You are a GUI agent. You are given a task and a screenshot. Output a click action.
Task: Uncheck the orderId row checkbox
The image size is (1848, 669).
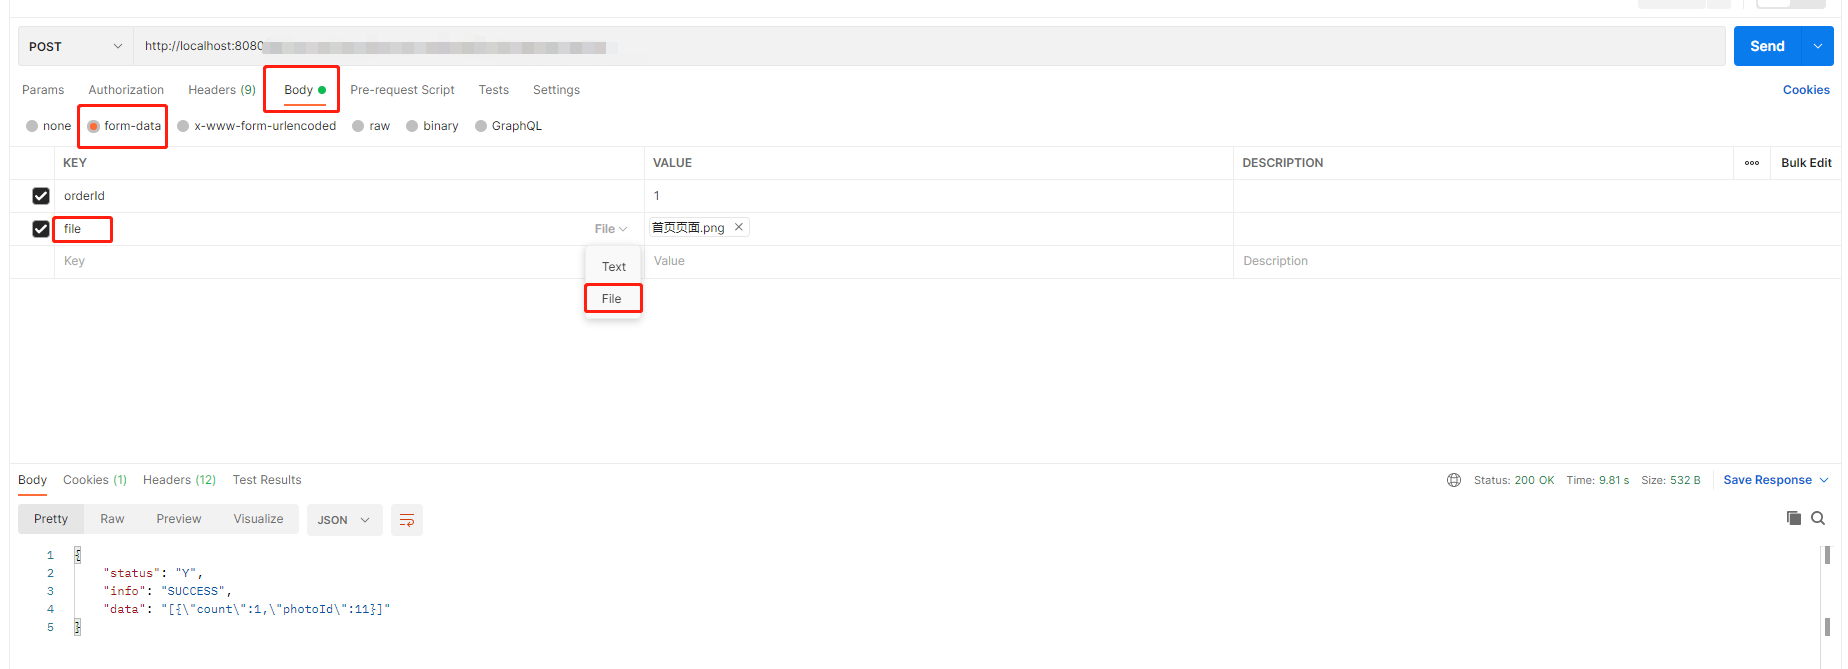pos(41,196)
